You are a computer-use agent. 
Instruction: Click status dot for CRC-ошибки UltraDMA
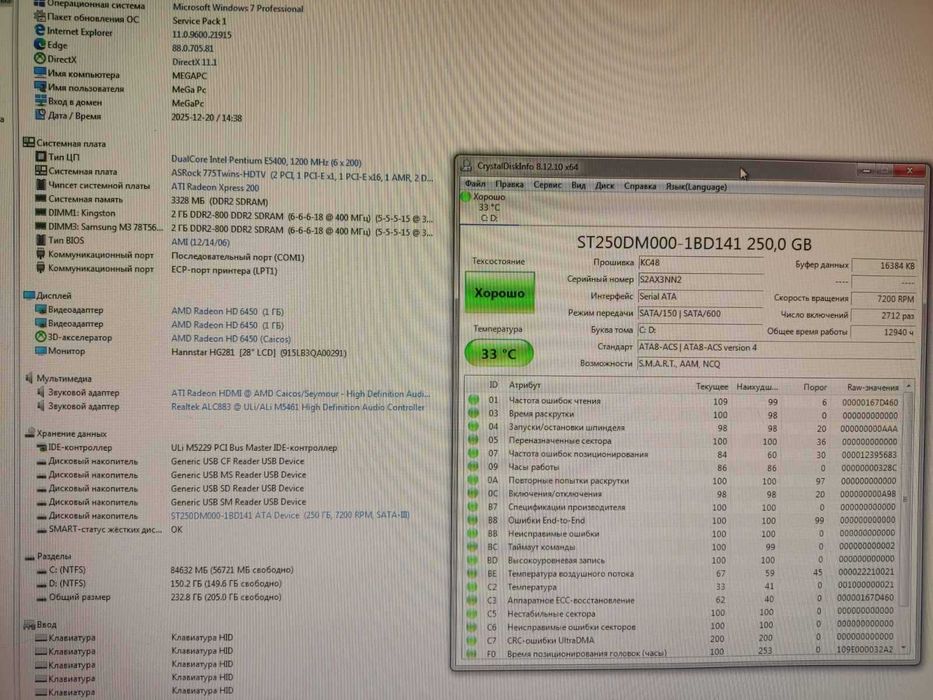tap(472, 640)
